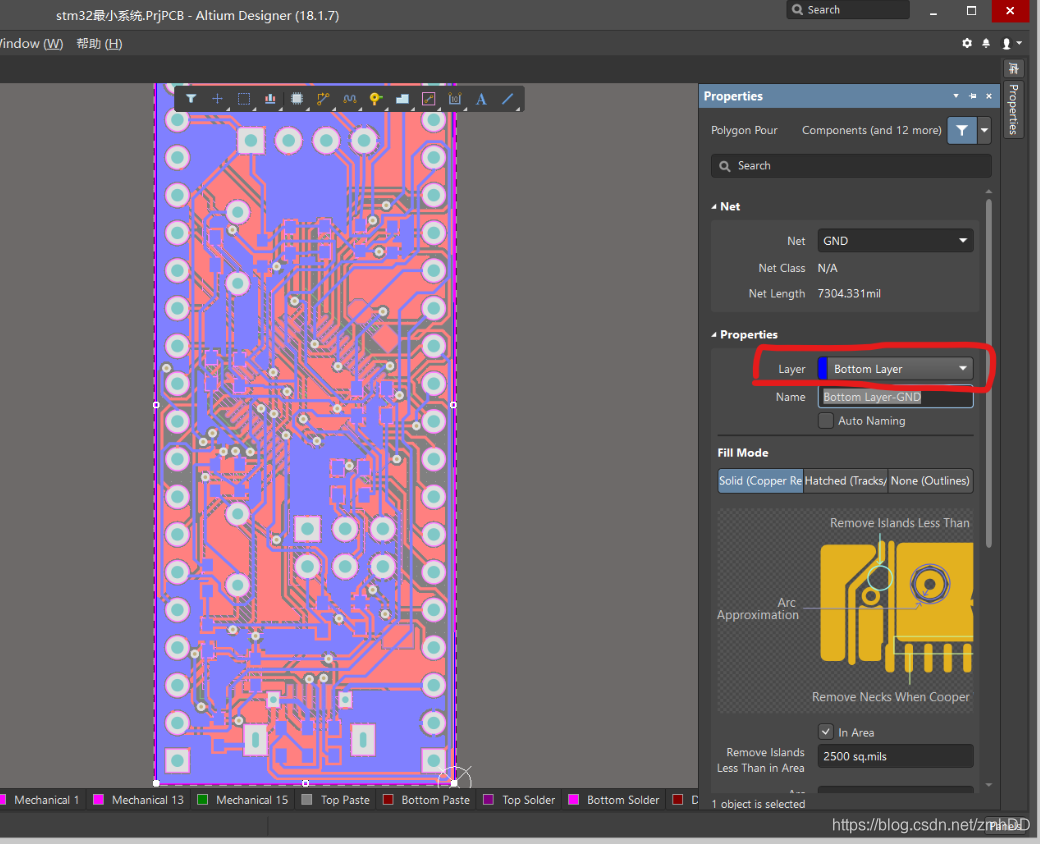Open the settings gear icon

click(967, 44)
